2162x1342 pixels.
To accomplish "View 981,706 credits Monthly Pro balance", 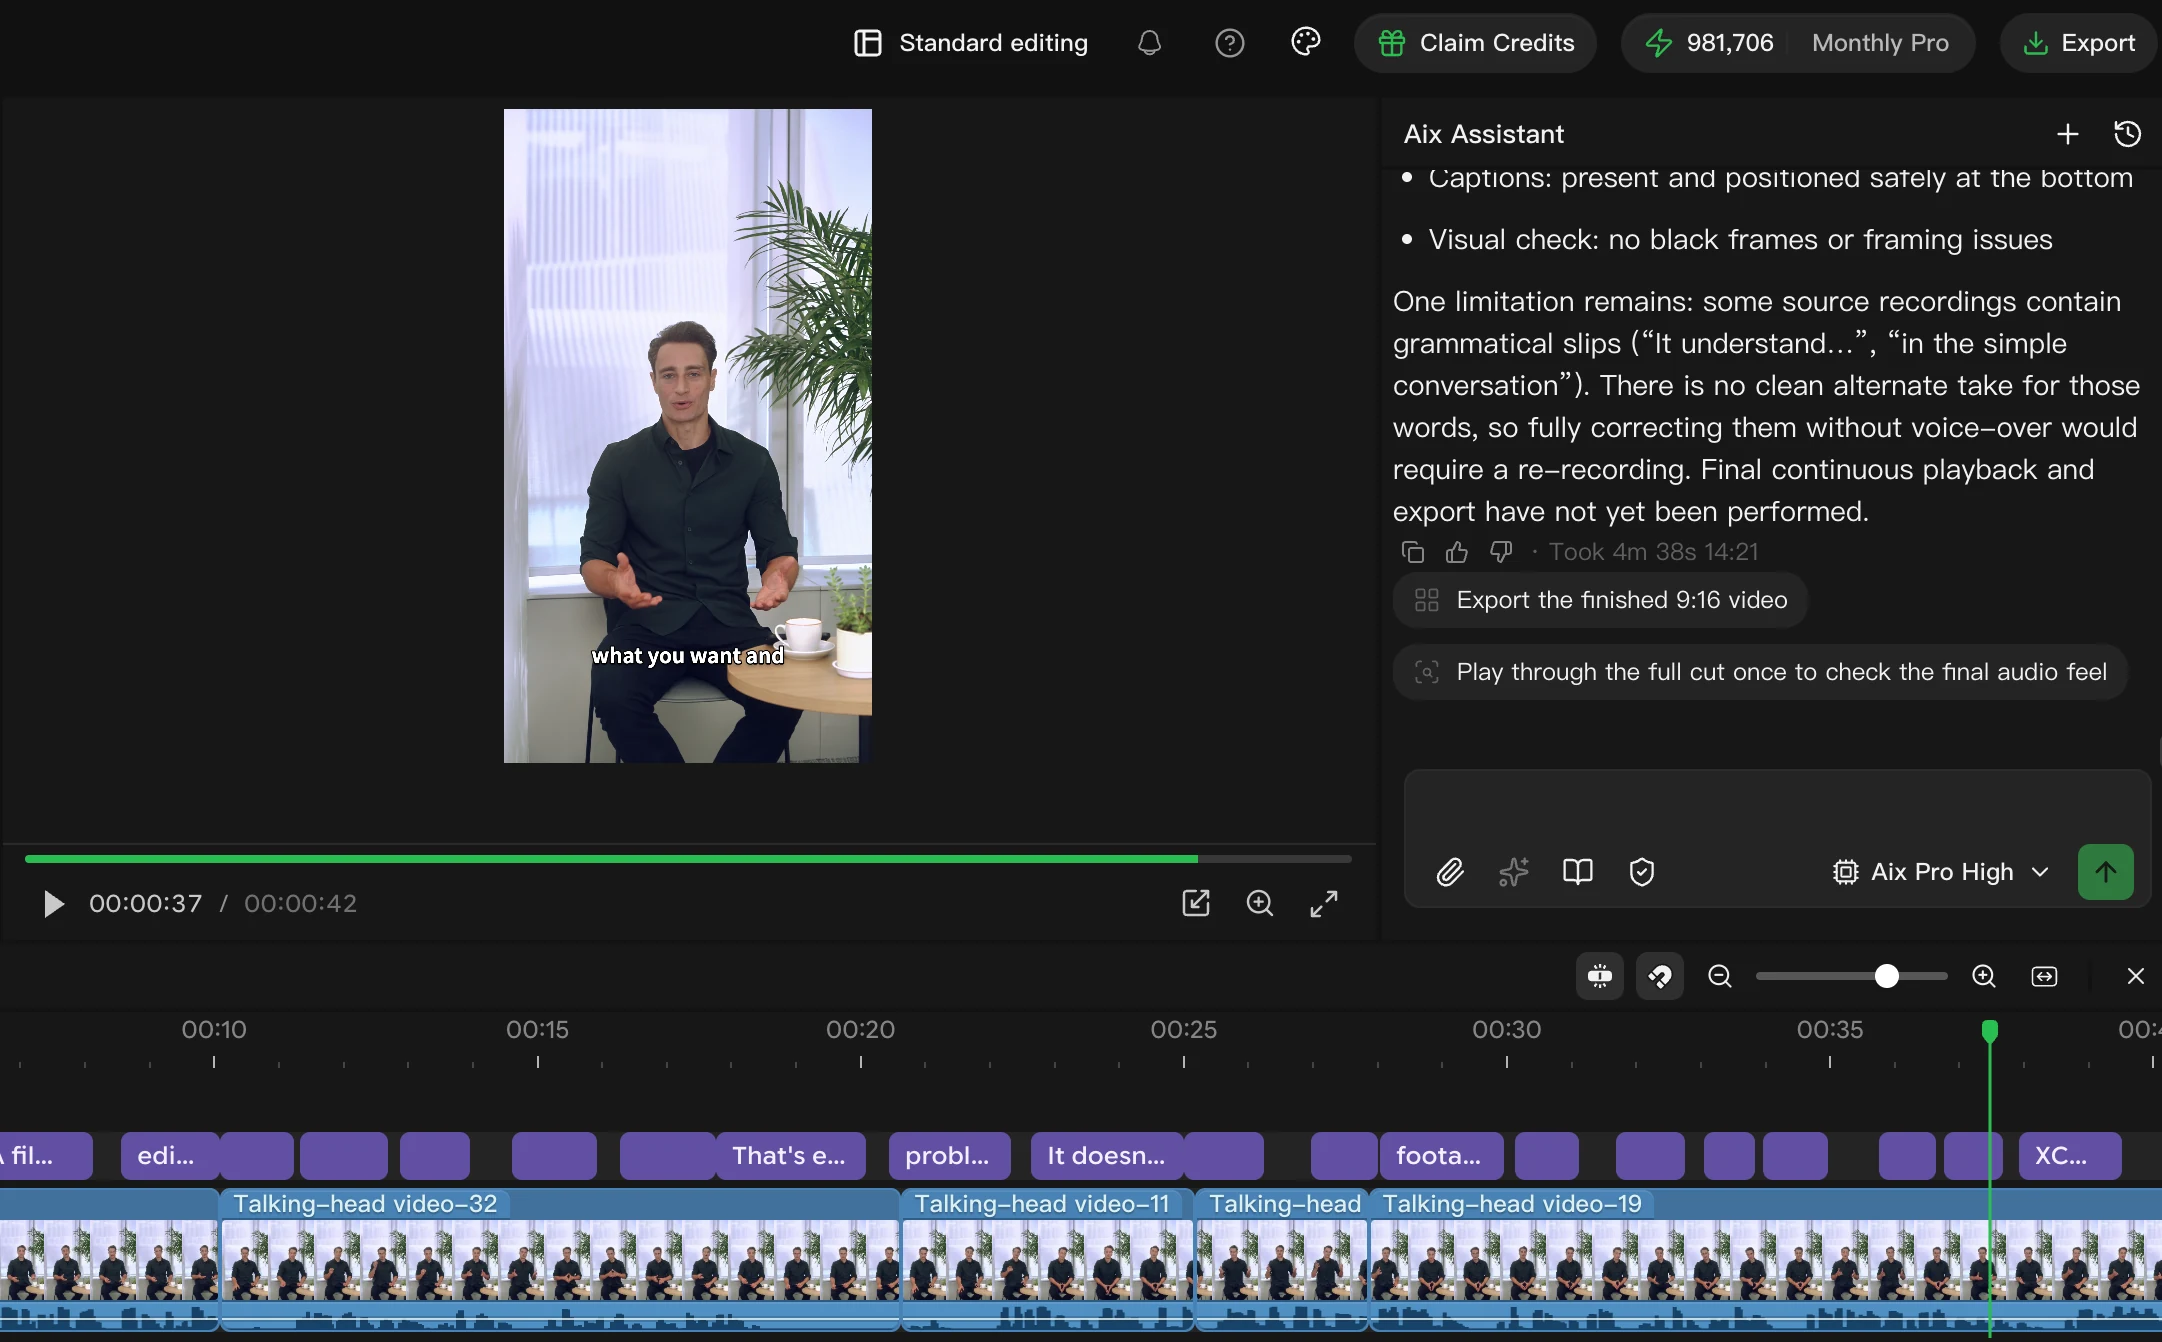I will (x=1798, y=43).
